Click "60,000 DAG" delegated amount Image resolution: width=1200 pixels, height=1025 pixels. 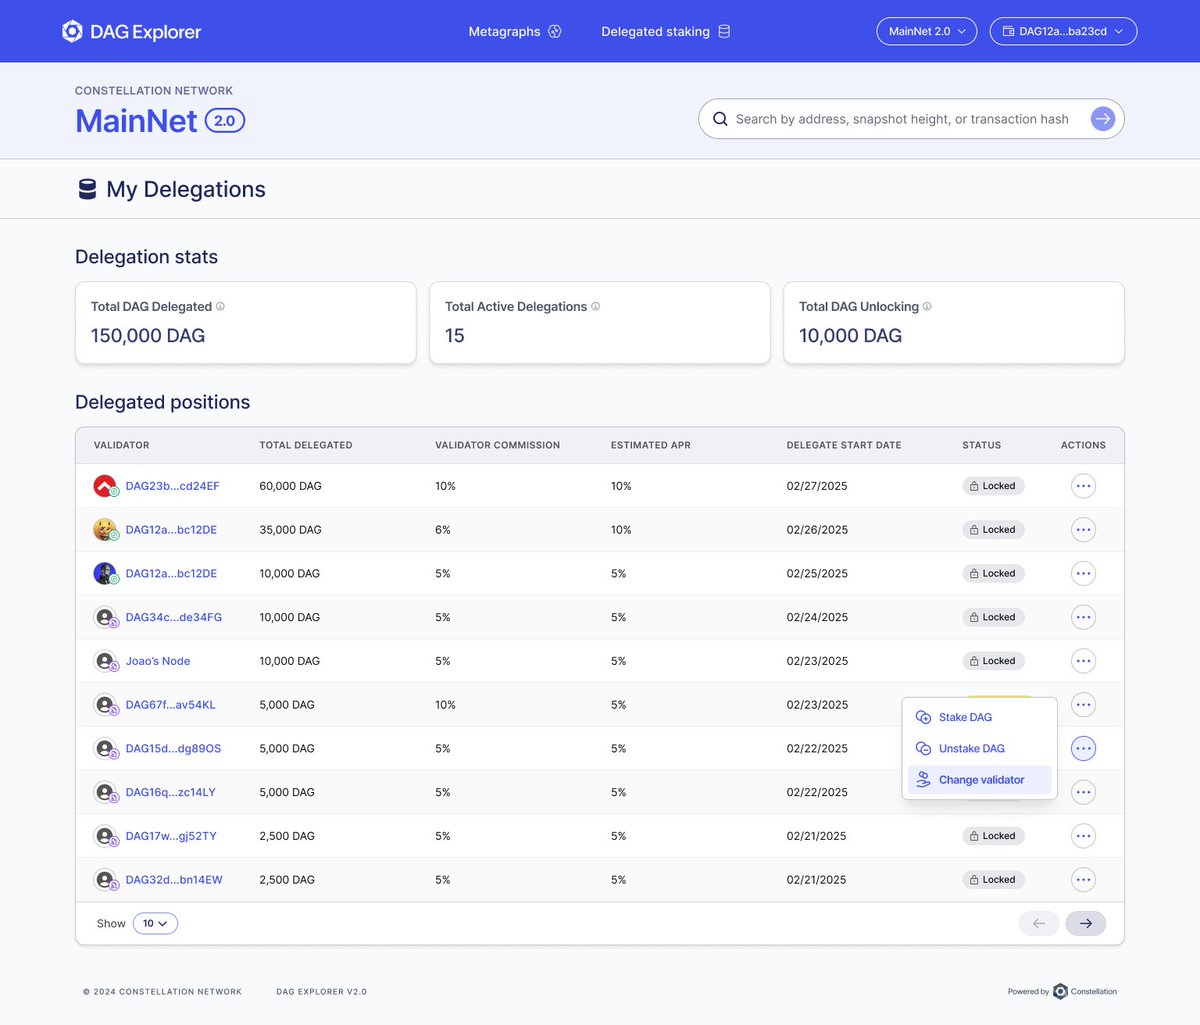[x=291, y=486]
